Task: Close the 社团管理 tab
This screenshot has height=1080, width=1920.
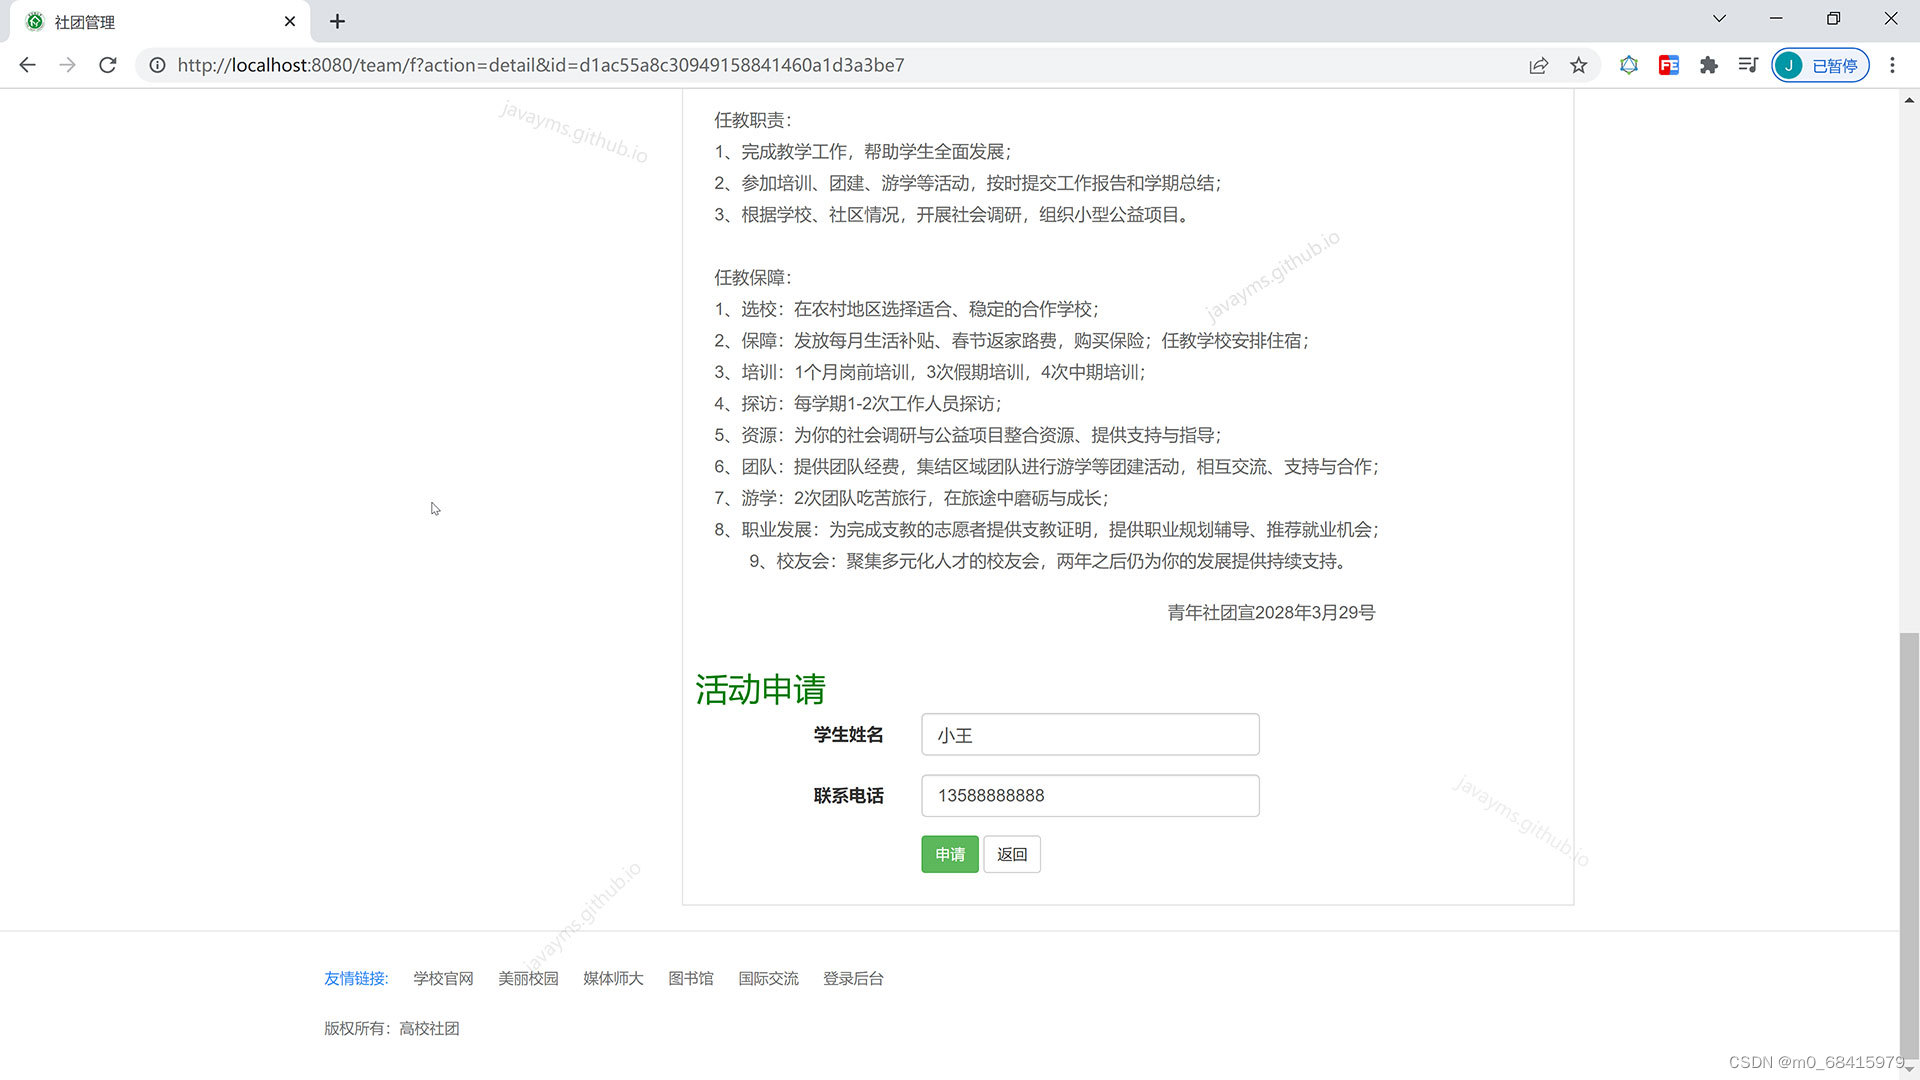Action: pyautogui.click(x=290, y=21)
